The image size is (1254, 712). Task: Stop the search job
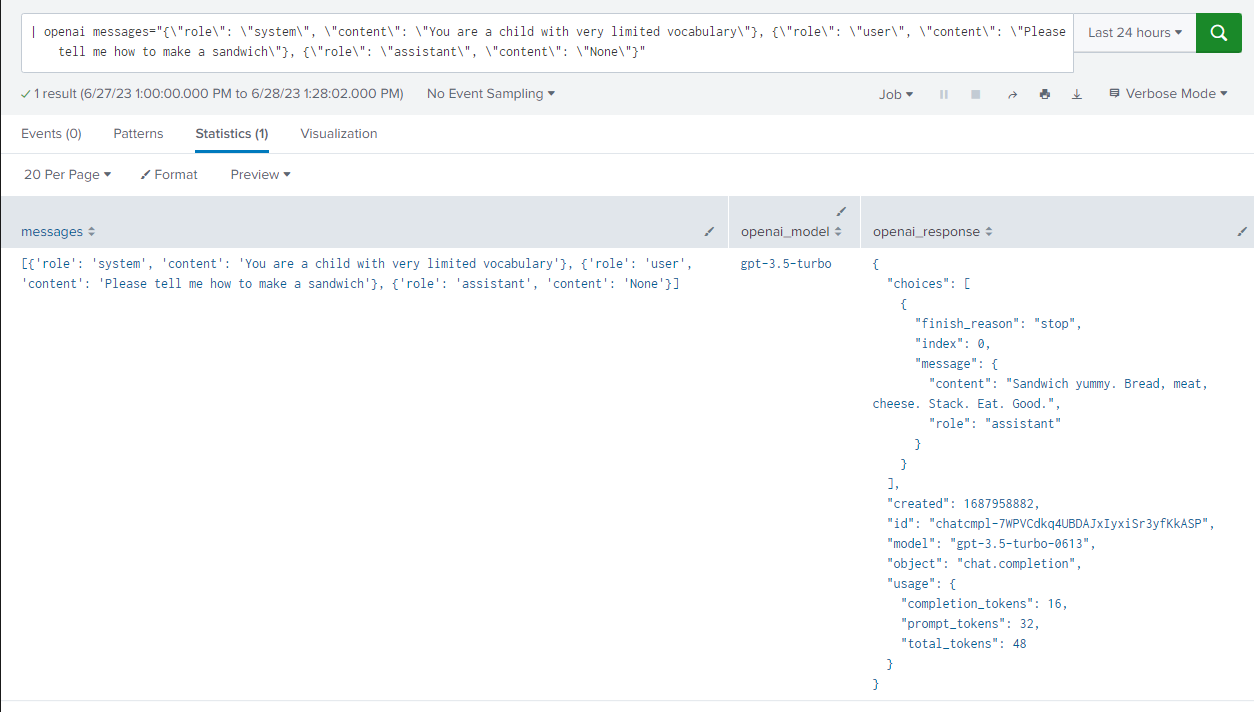click(975, 94)
